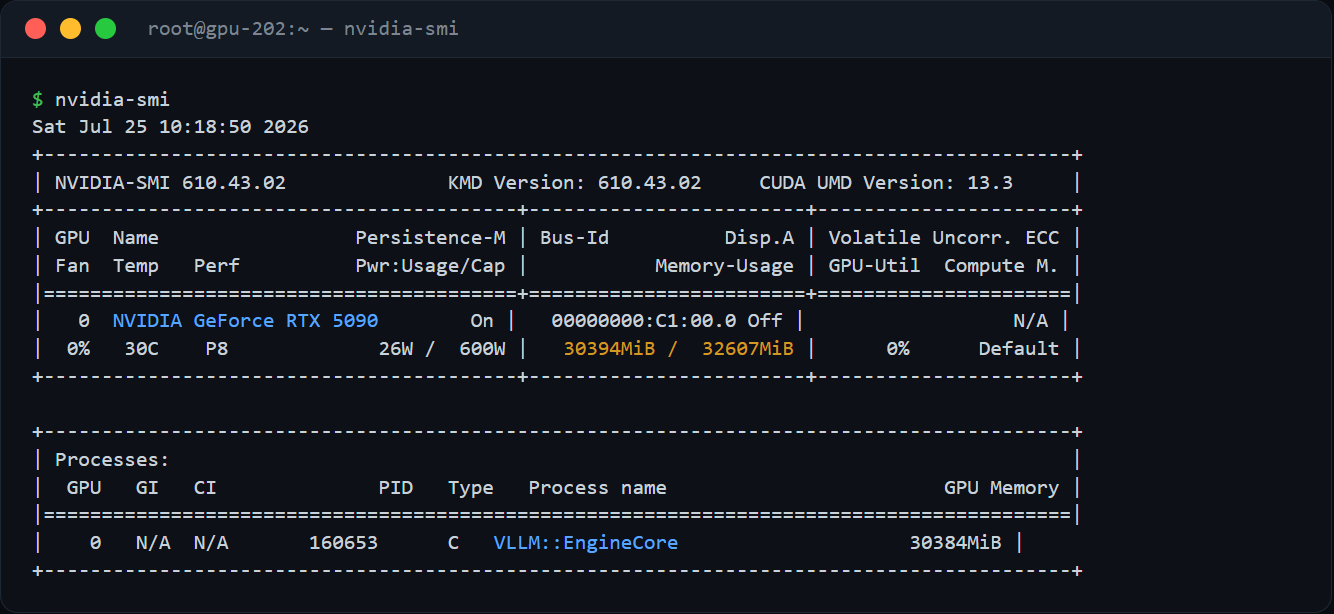The image size is (1334, 614).
Task: Click the Processes: section label
Action: 112,460
